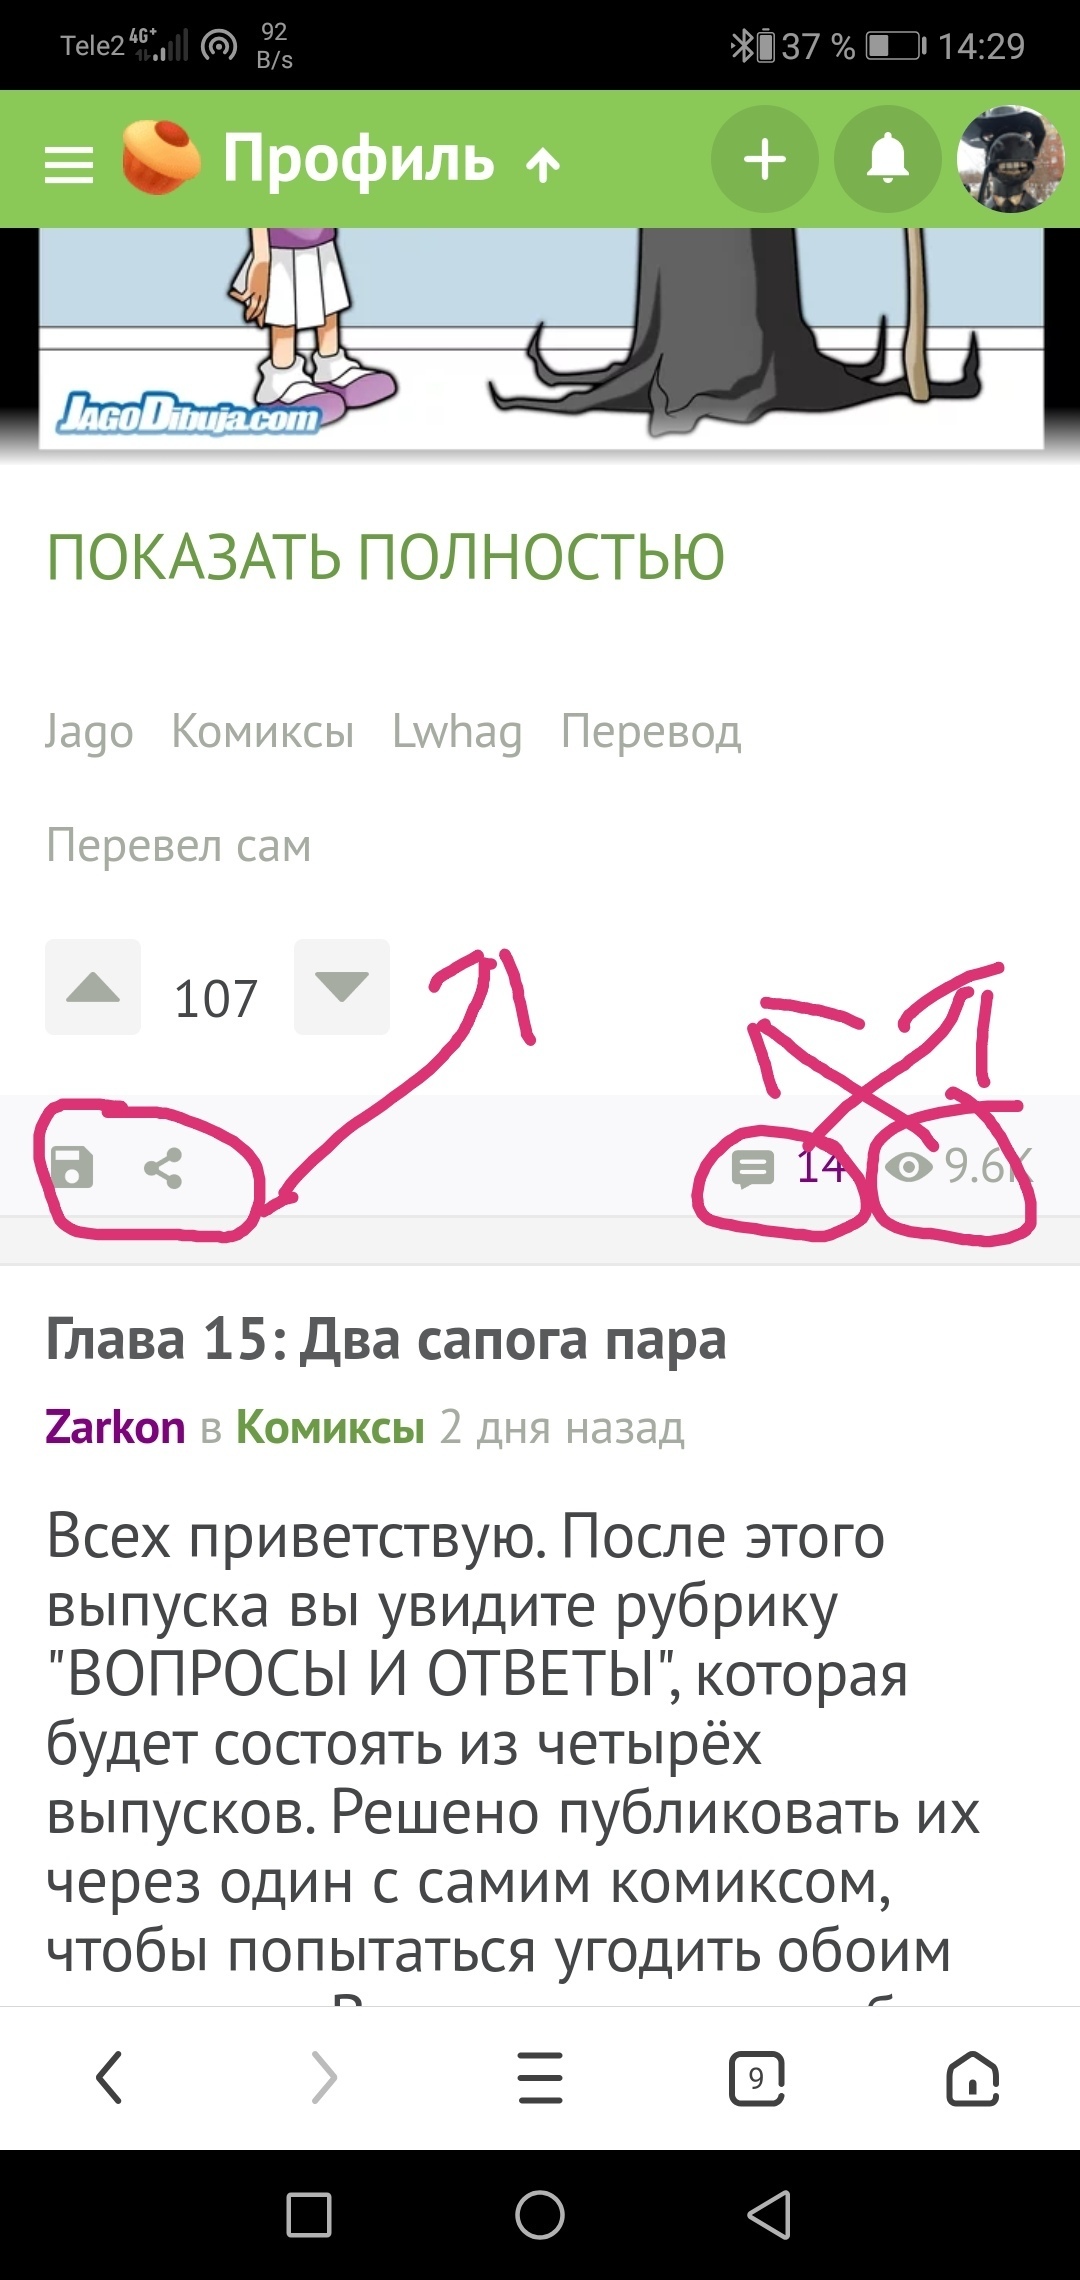The height and width of the screenshot is (2280, 1080).
Task: Open notifications bell
Action: (x=888, y=159)
